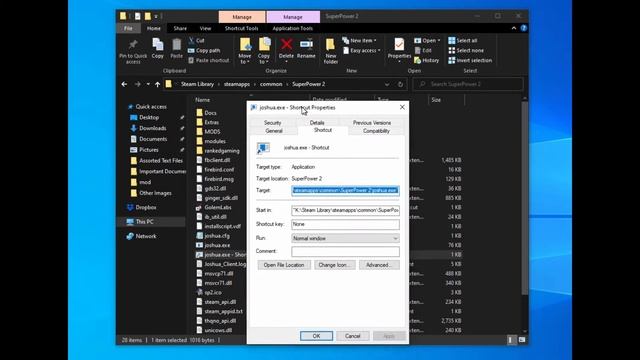640x360 pixels.
Task: Click into the Comment field
Action: pos(345,251)
